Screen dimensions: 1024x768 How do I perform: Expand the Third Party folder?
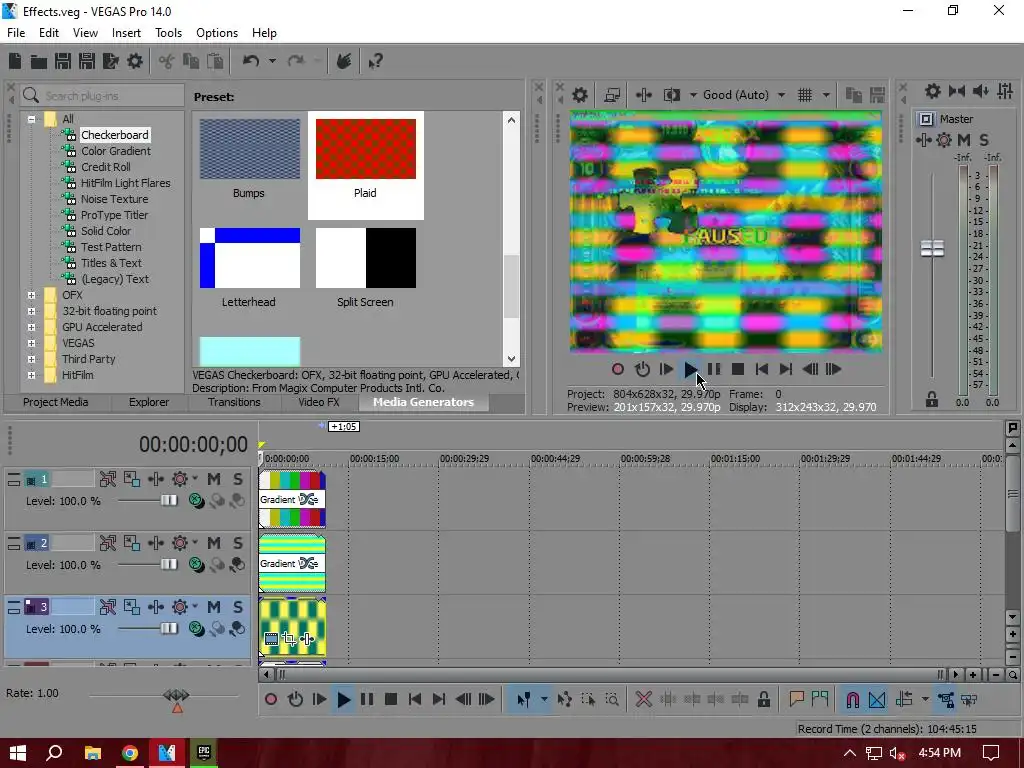[x=31, y=359]
